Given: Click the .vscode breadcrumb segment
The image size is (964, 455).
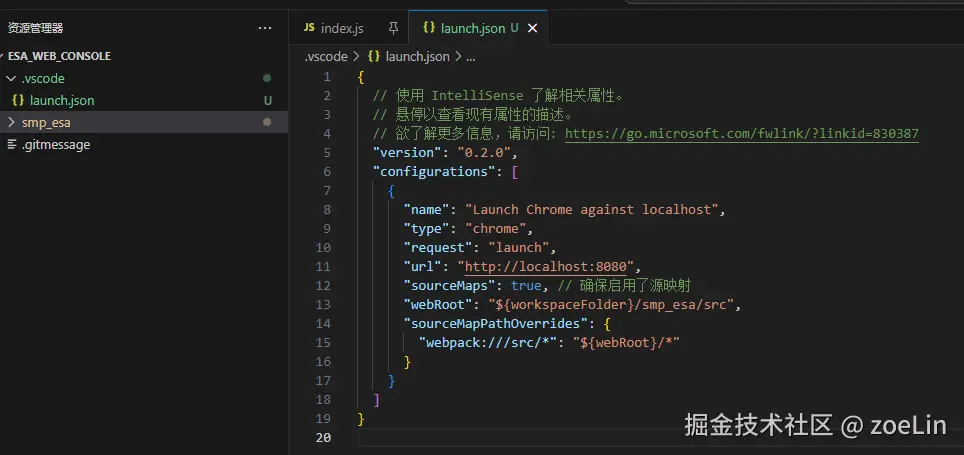Looking at the screenshot, I should pos(326,57).
